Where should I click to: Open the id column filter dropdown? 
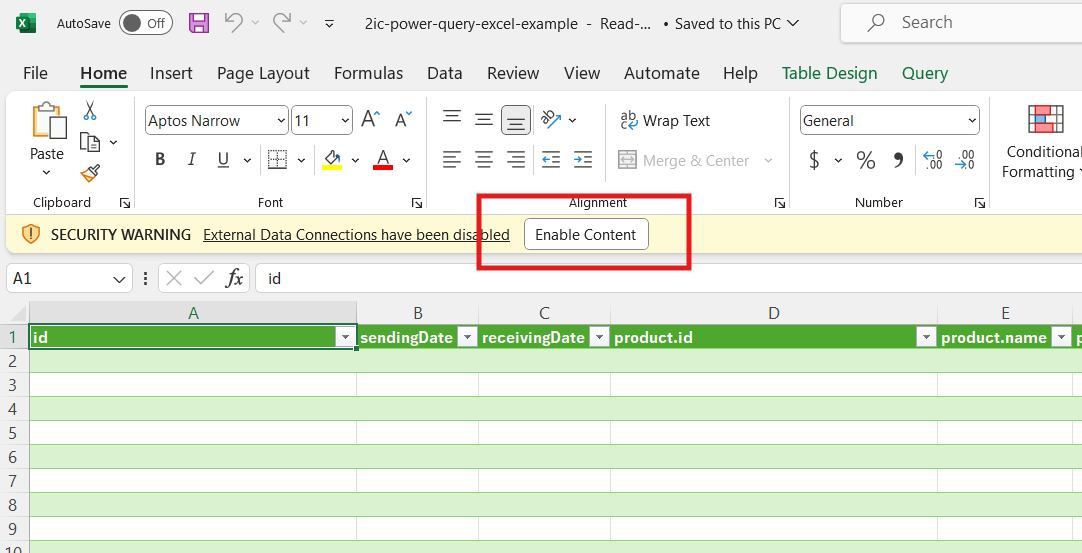click(x=345, y=338)
